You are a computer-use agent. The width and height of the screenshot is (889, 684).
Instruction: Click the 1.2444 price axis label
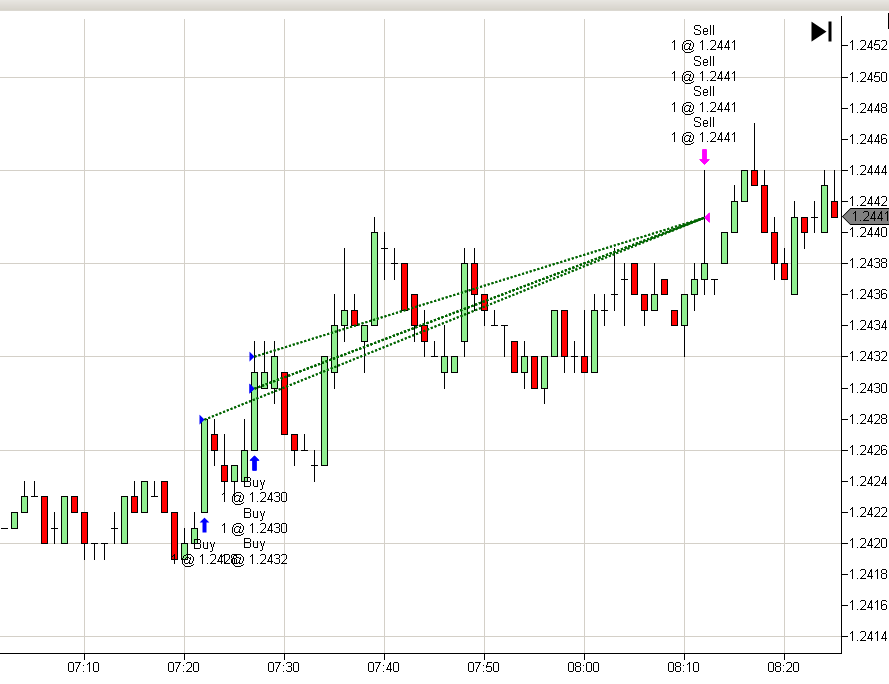868,170
